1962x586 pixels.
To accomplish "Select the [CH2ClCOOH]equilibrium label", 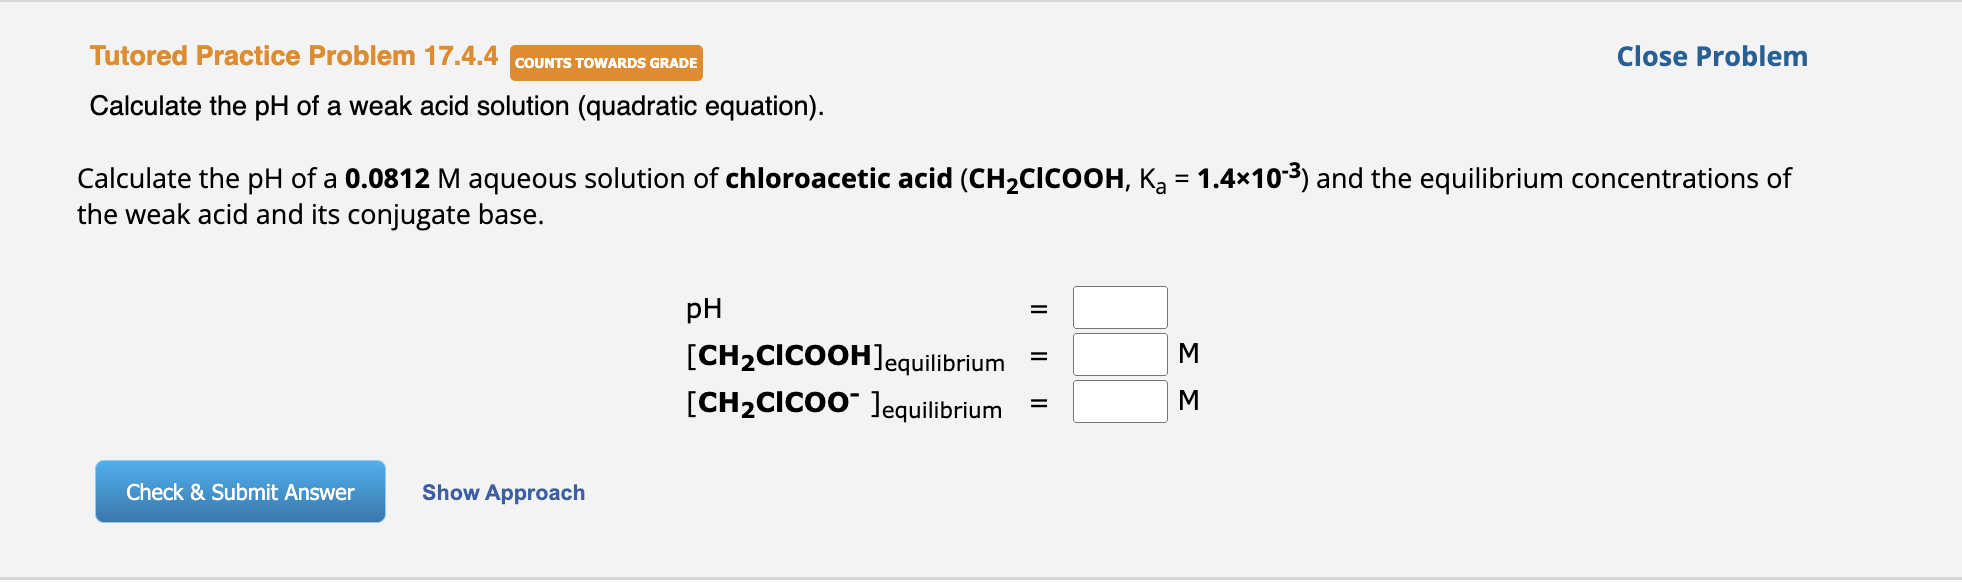I will [x=845, y=355].
